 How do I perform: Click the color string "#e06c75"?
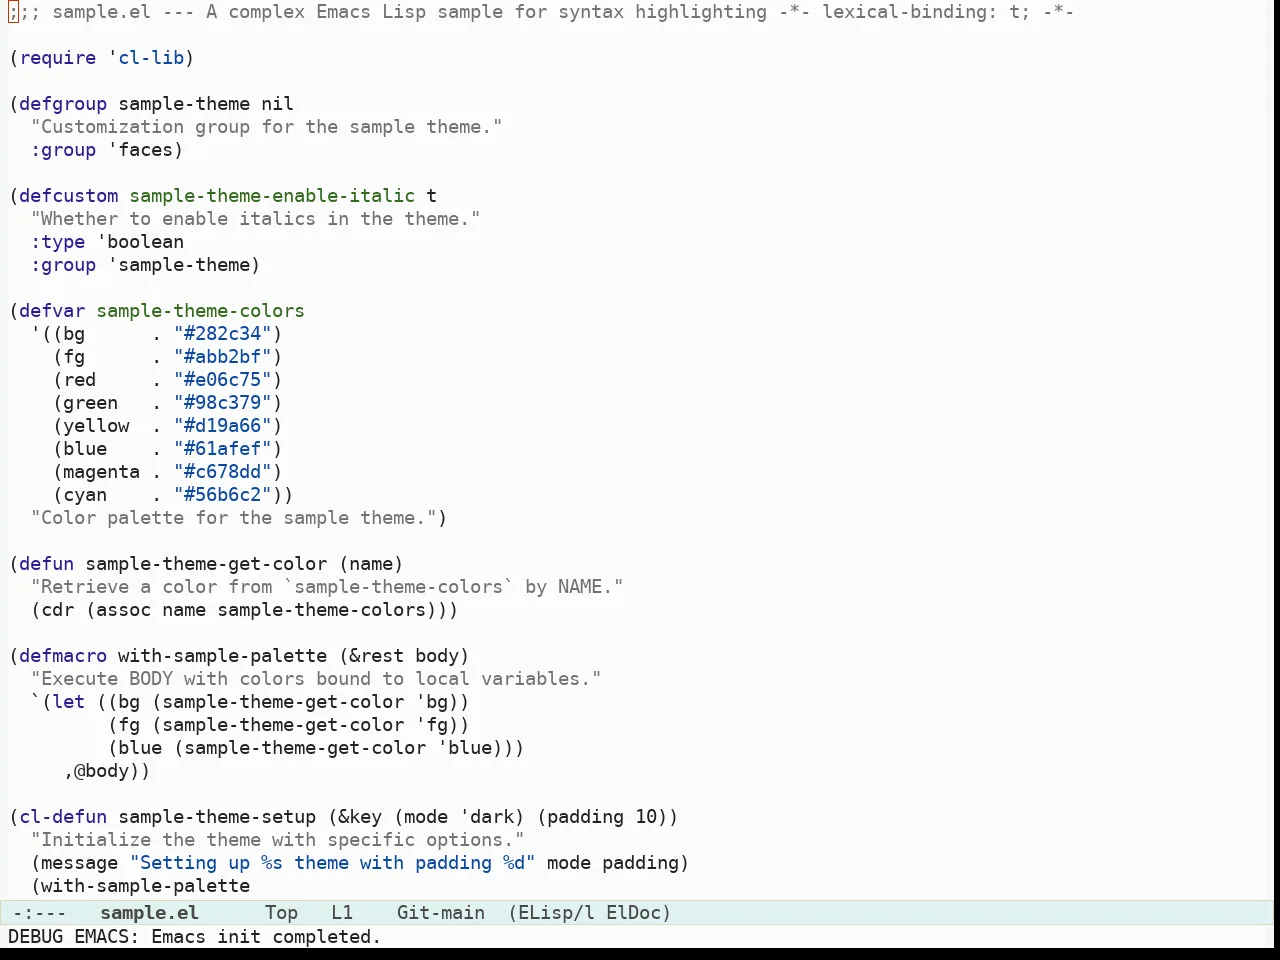[x=222, y=380]
